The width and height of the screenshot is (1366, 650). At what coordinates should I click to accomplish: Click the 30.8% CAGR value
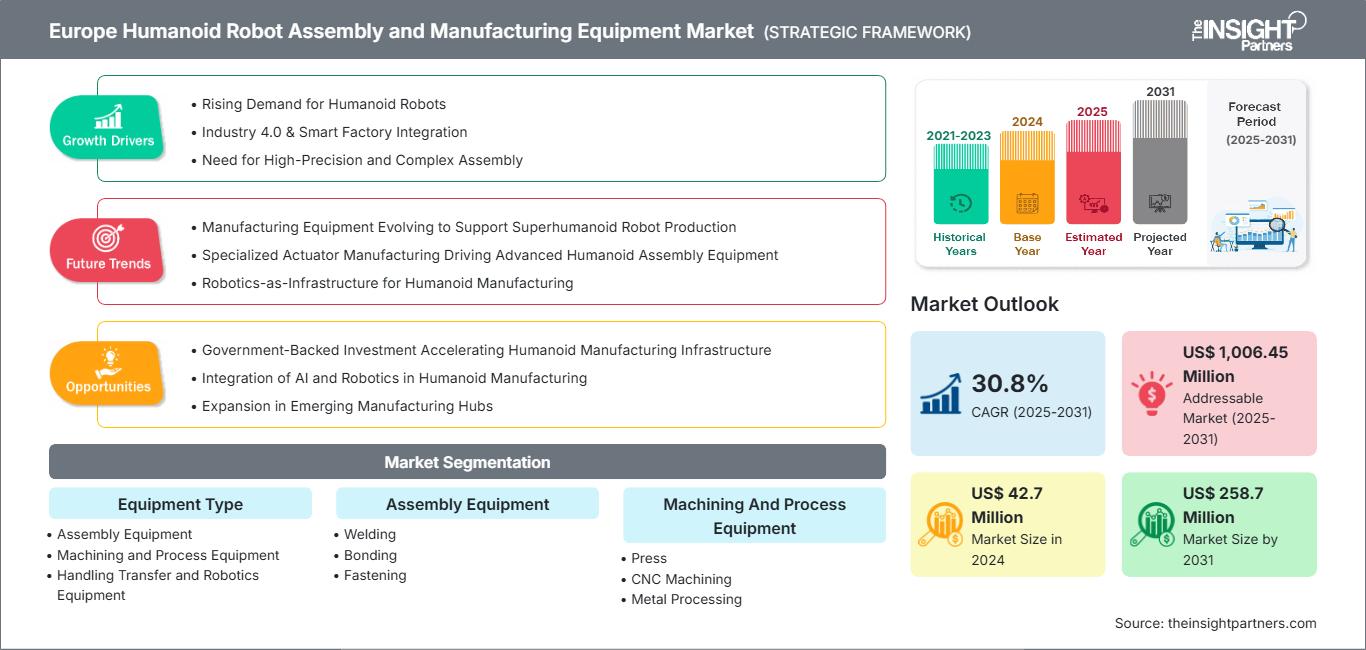[x=1009, y=384]
